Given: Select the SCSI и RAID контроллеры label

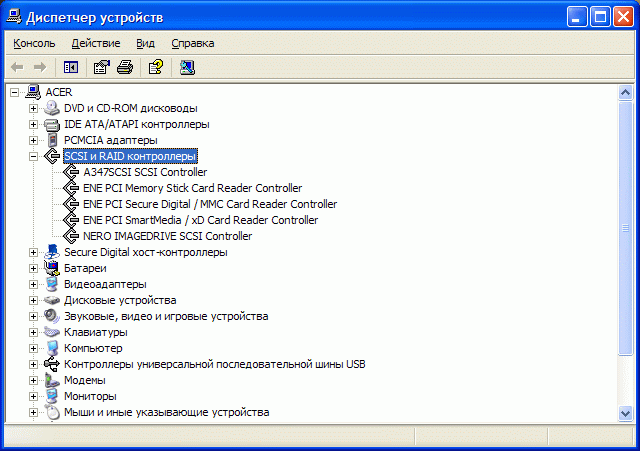Looking at the screenshot, I should (130, 156).
